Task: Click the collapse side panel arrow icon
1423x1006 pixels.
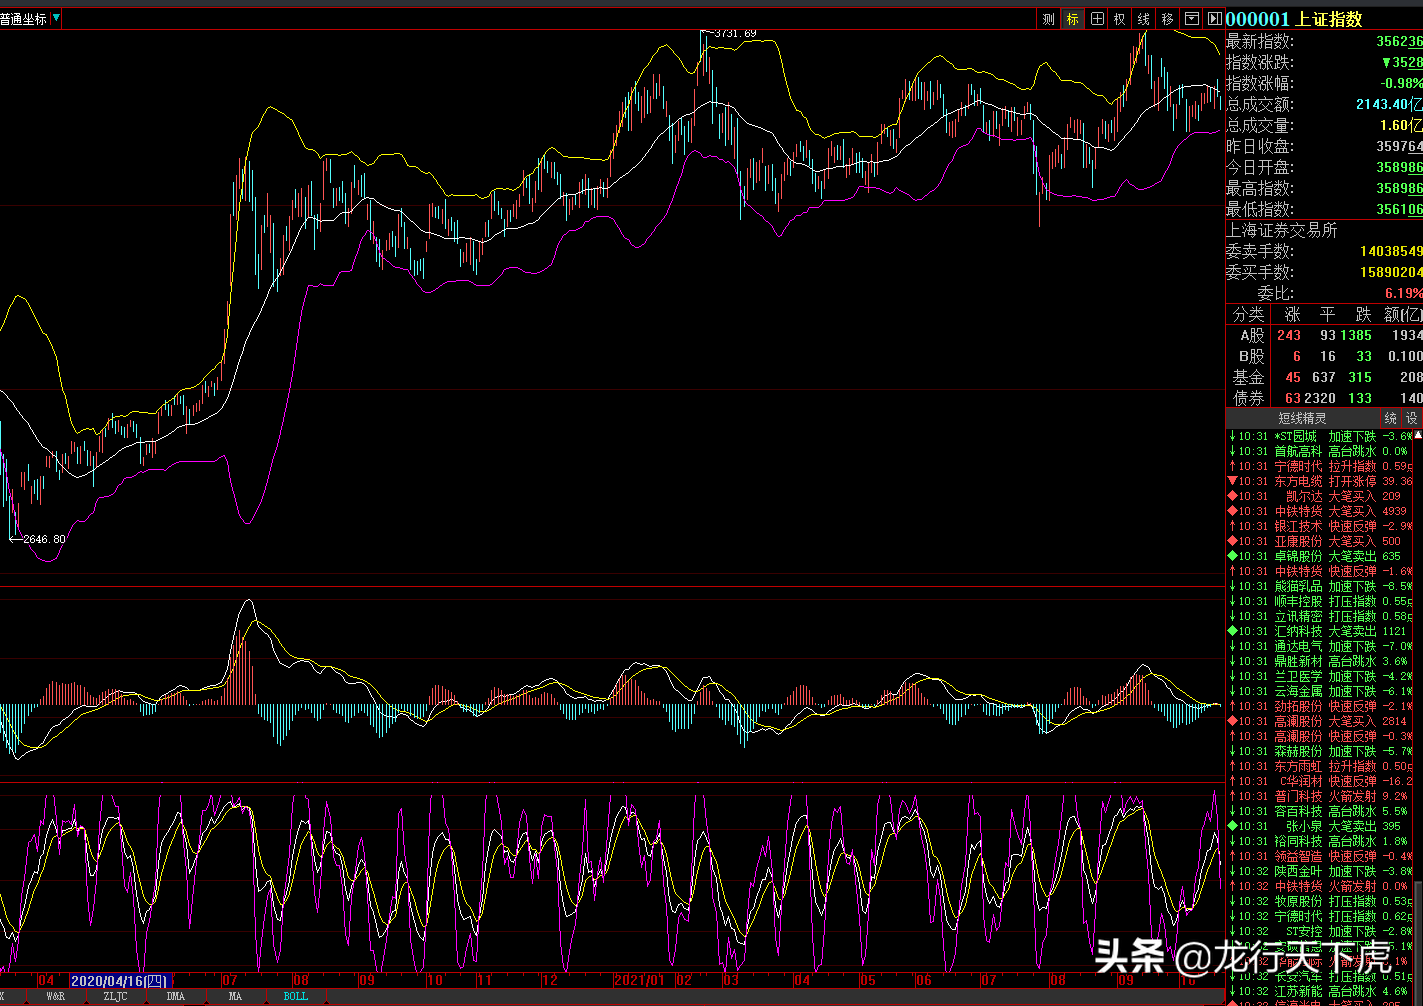Action: 1214,19
